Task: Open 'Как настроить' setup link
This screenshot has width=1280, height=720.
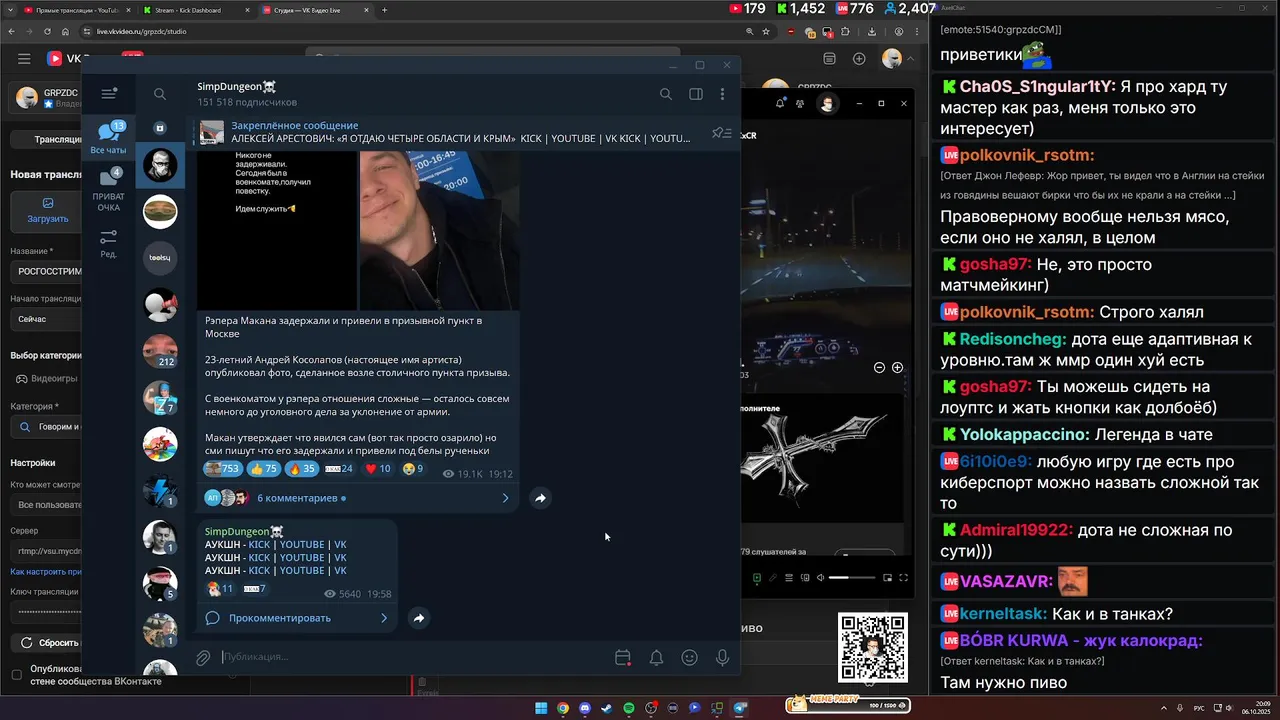Action: (x=46, y=572)
